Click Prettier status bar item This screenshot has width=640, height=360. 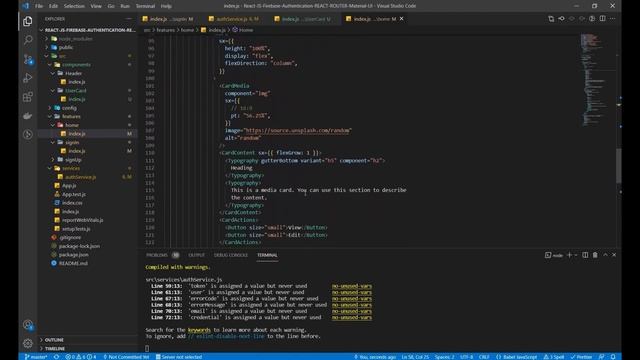(581, 357)
